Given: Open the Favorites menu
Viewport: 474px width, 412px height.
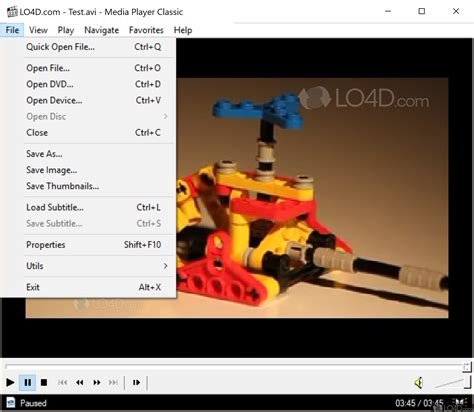Looking at the screenshot, I should [146, 30].
